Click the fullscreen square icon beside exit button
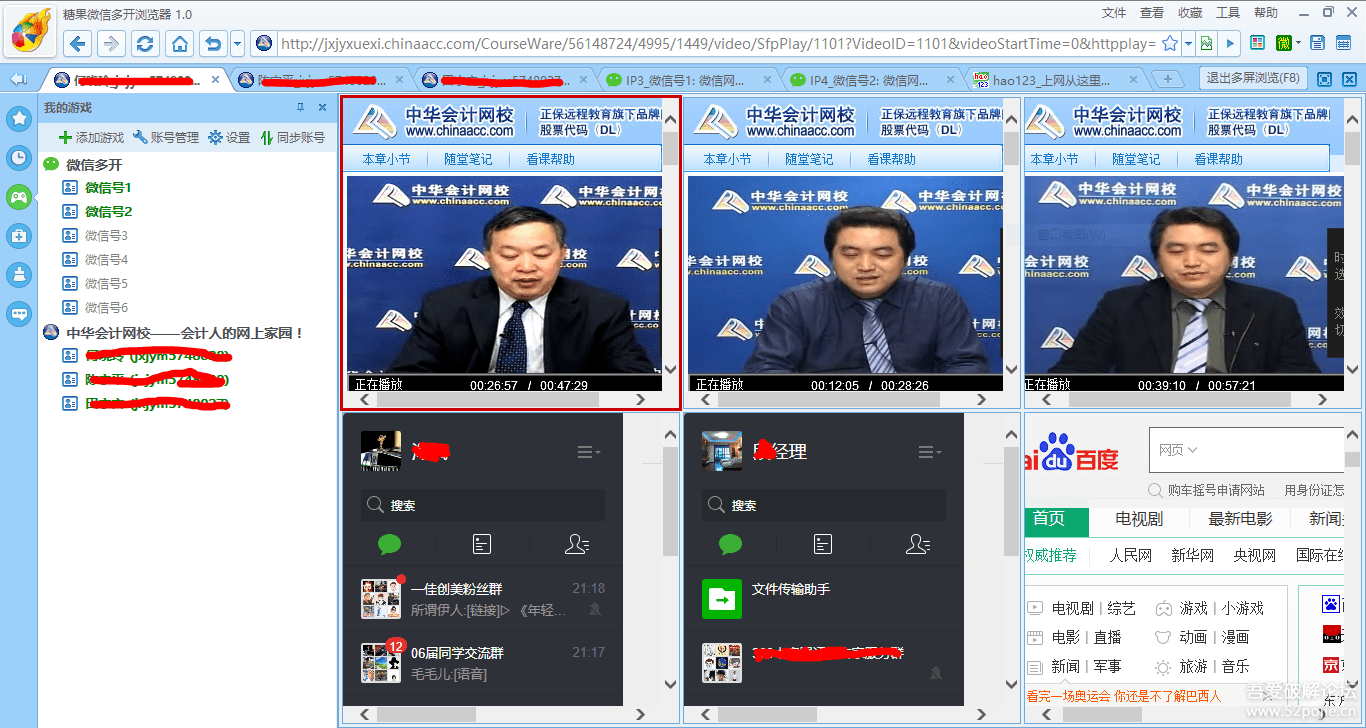 pos(1324,79)
